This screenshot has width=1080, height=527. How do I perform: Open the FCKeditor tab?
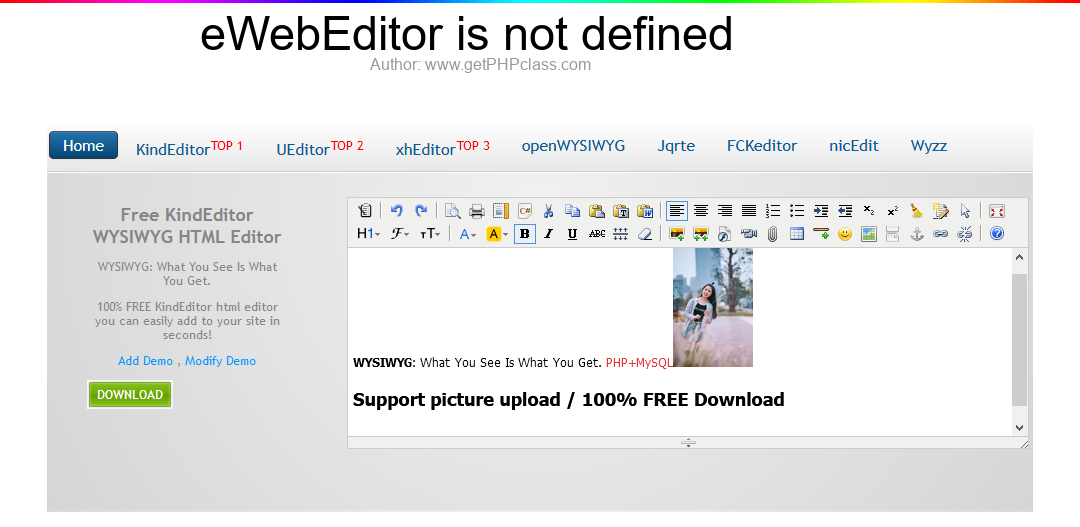tap(762, 146)
